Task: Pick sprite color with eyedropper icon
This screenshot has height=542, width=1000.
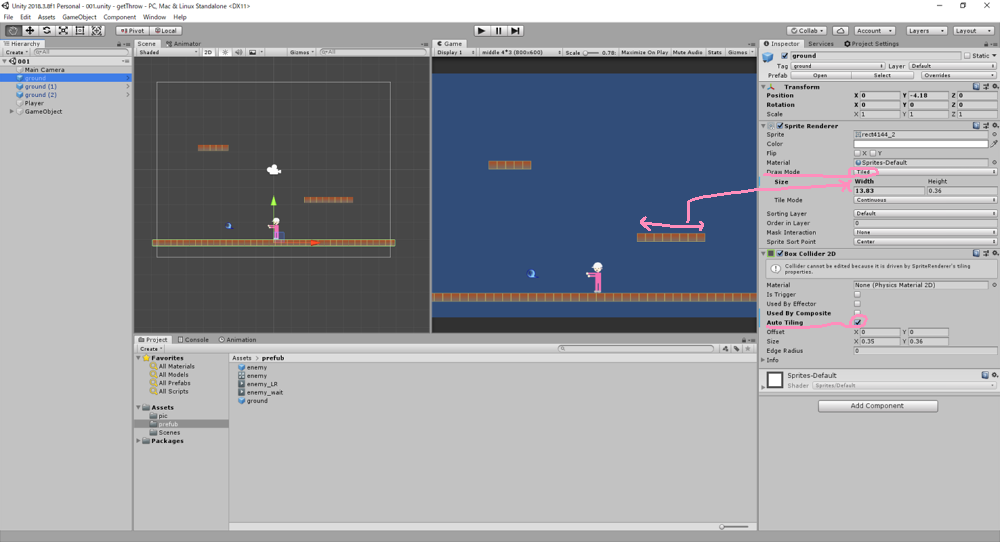Action: (x=994, y=144)
